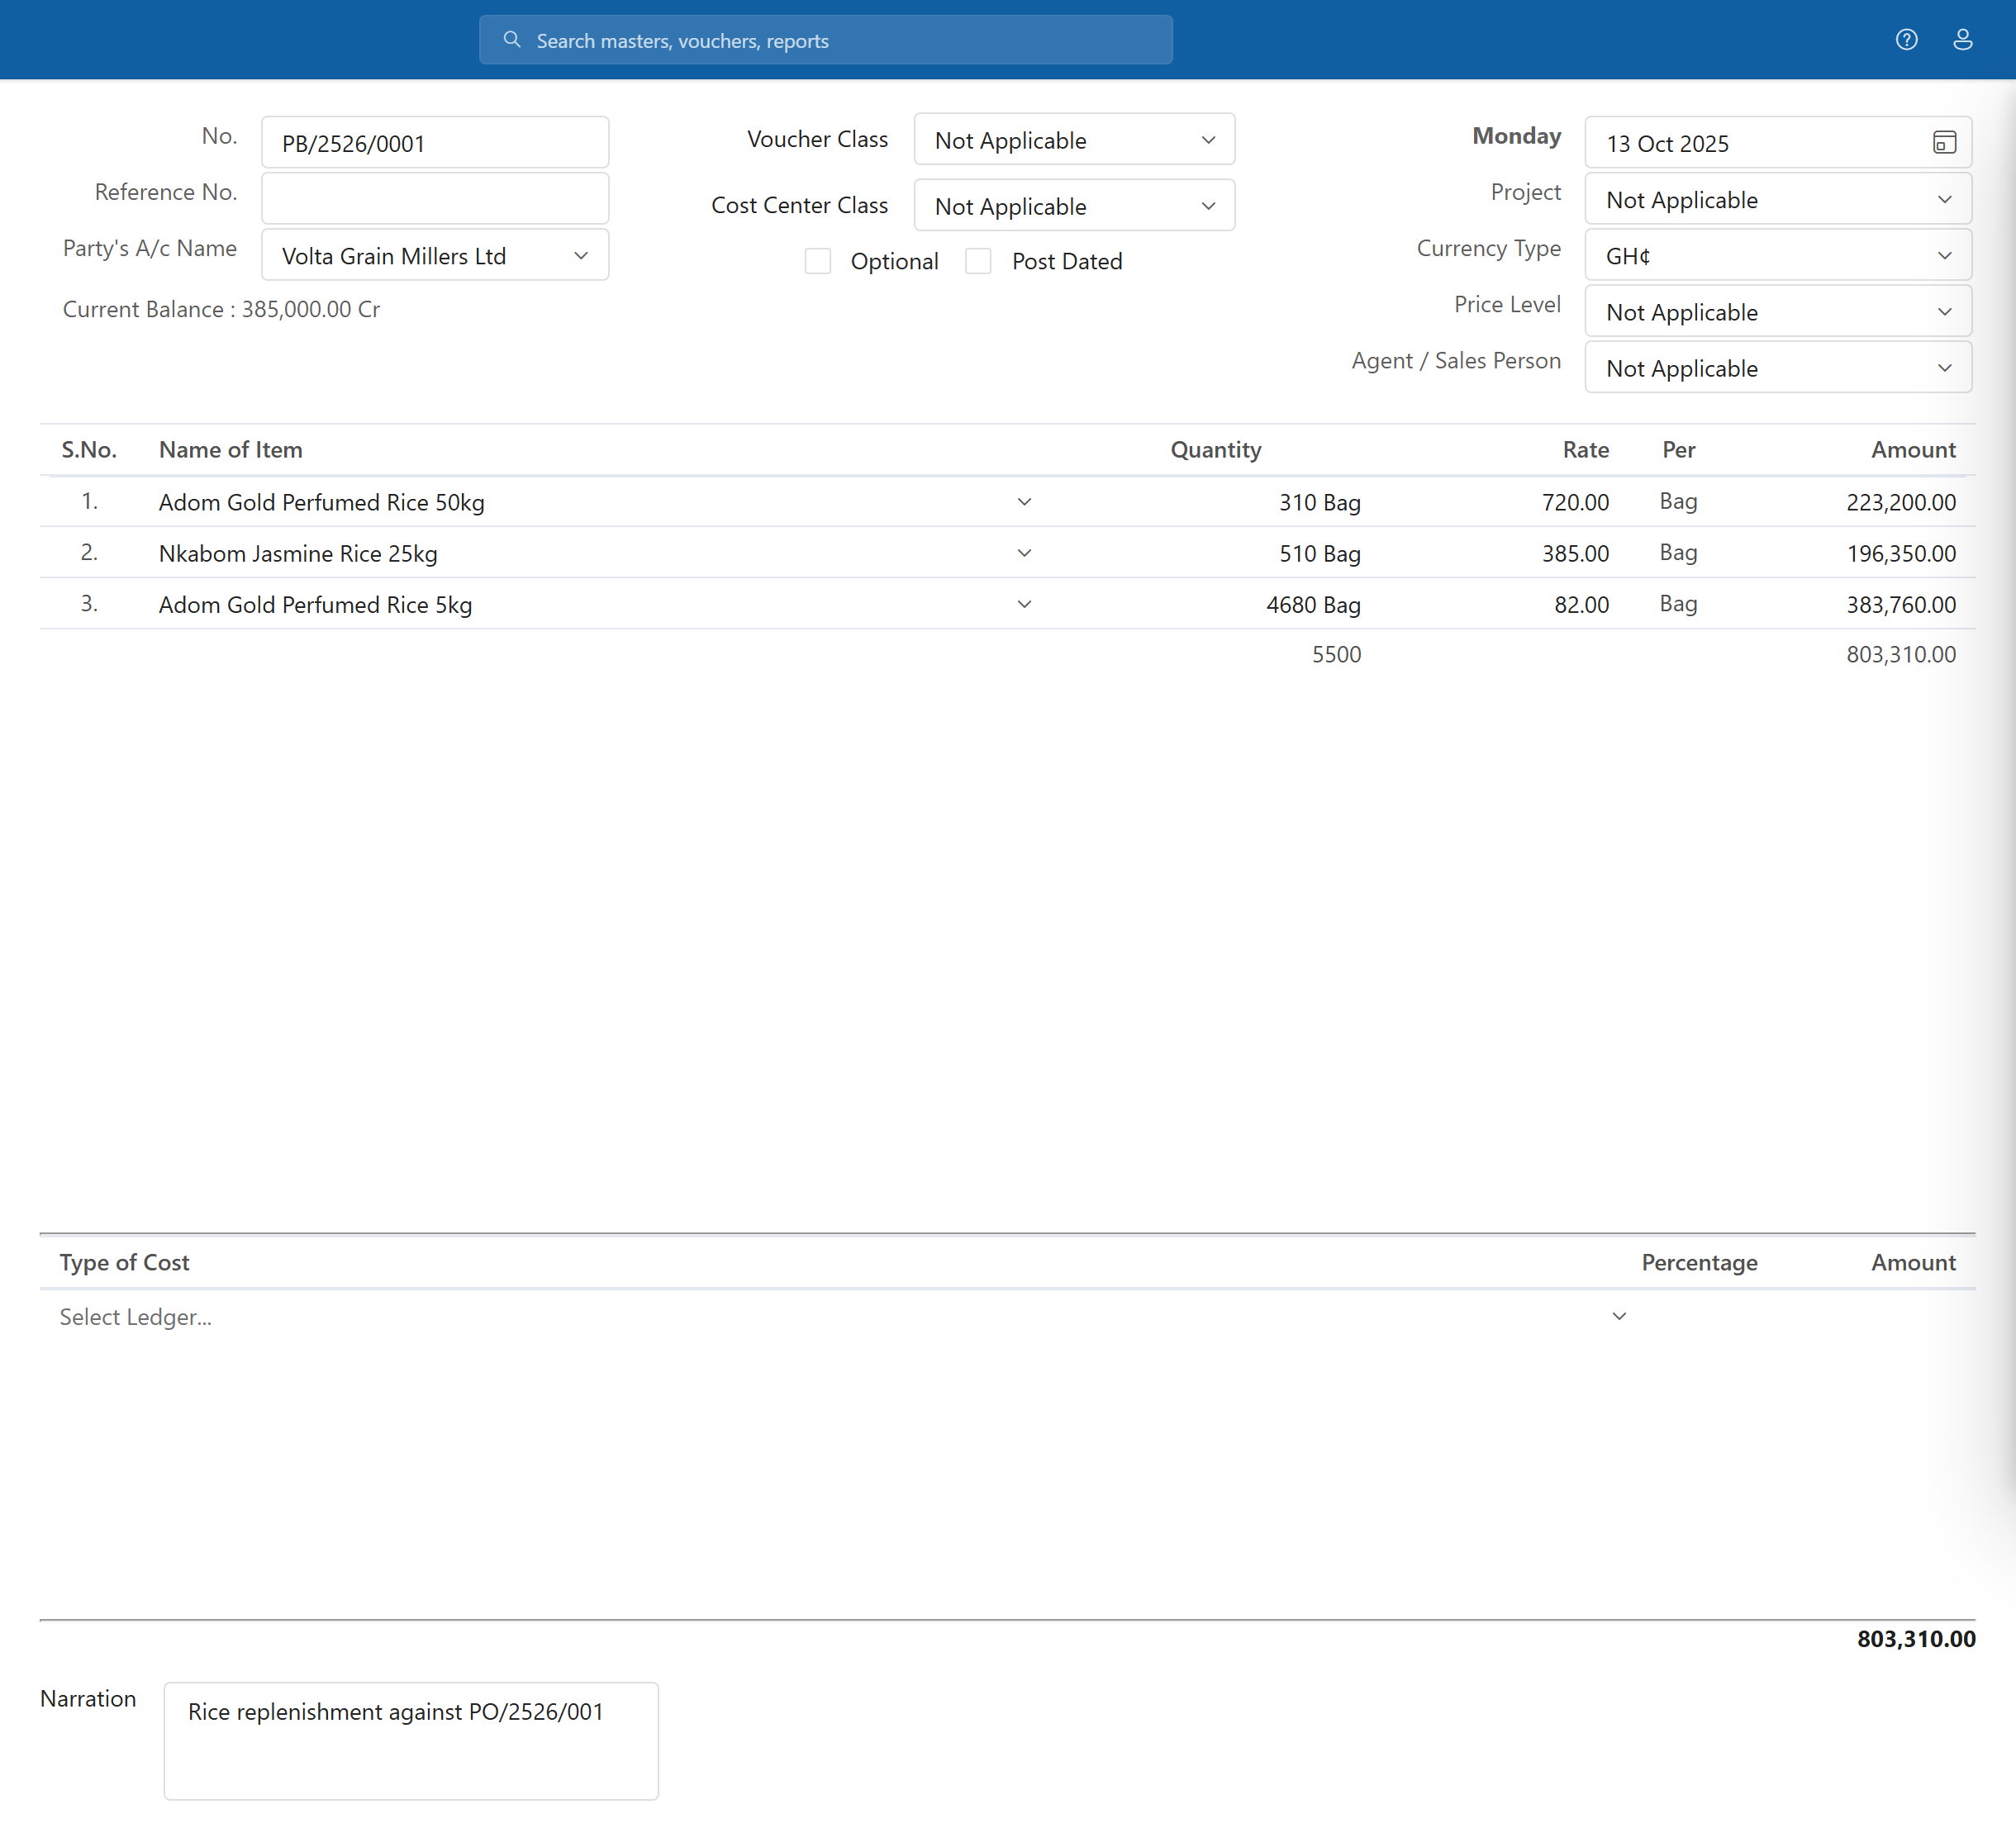Click Current Balance : 385,000.00 Cr text
2016x1847 pixels.
click(221, 309)
